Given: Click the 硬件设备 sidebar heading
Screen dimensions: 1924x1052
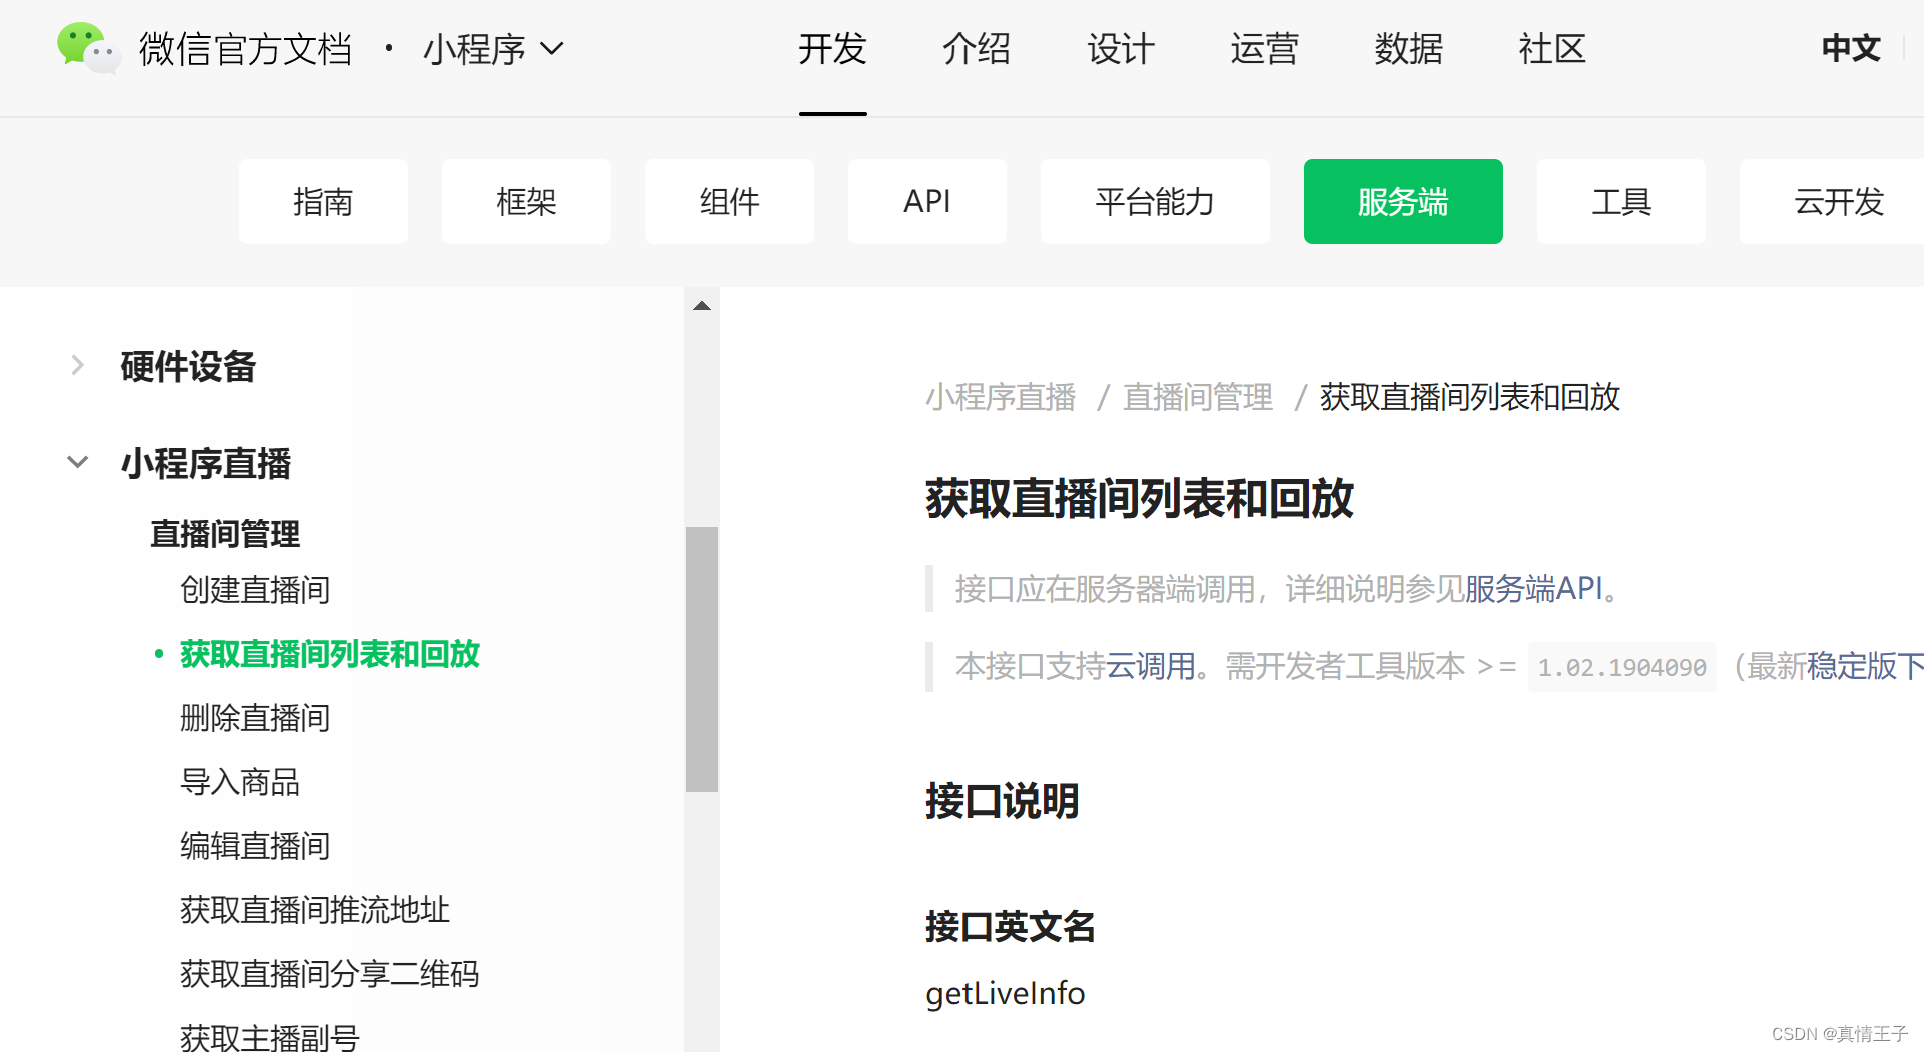Looking at the screenshot, I should (188, 366).
